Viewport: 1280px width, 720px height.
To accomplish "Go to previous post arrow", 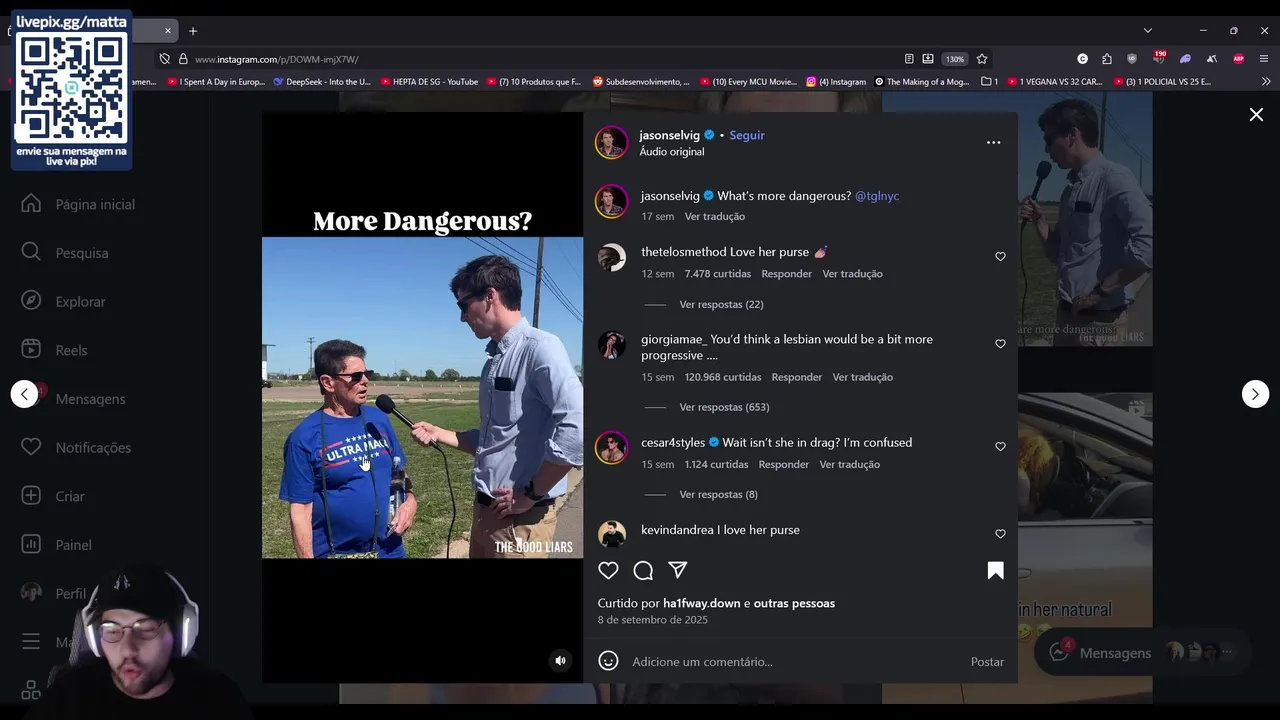I will pos(25,394).
